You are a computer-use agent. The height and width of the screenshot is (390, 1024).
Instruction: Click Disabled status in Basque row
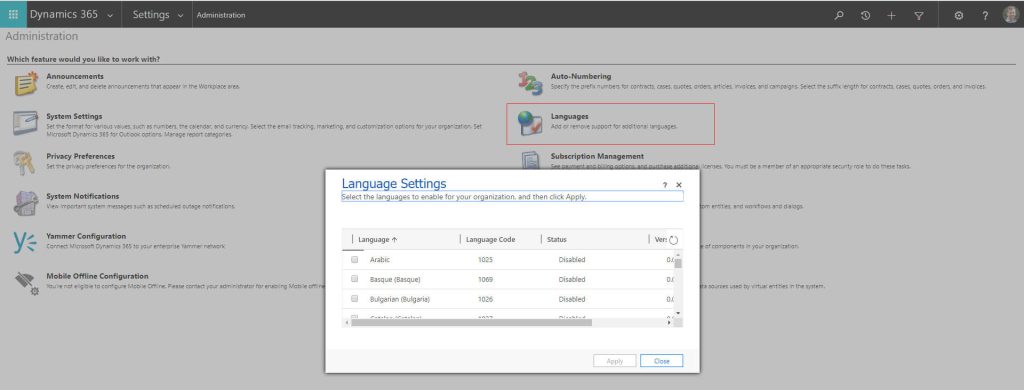click(571, 279)
